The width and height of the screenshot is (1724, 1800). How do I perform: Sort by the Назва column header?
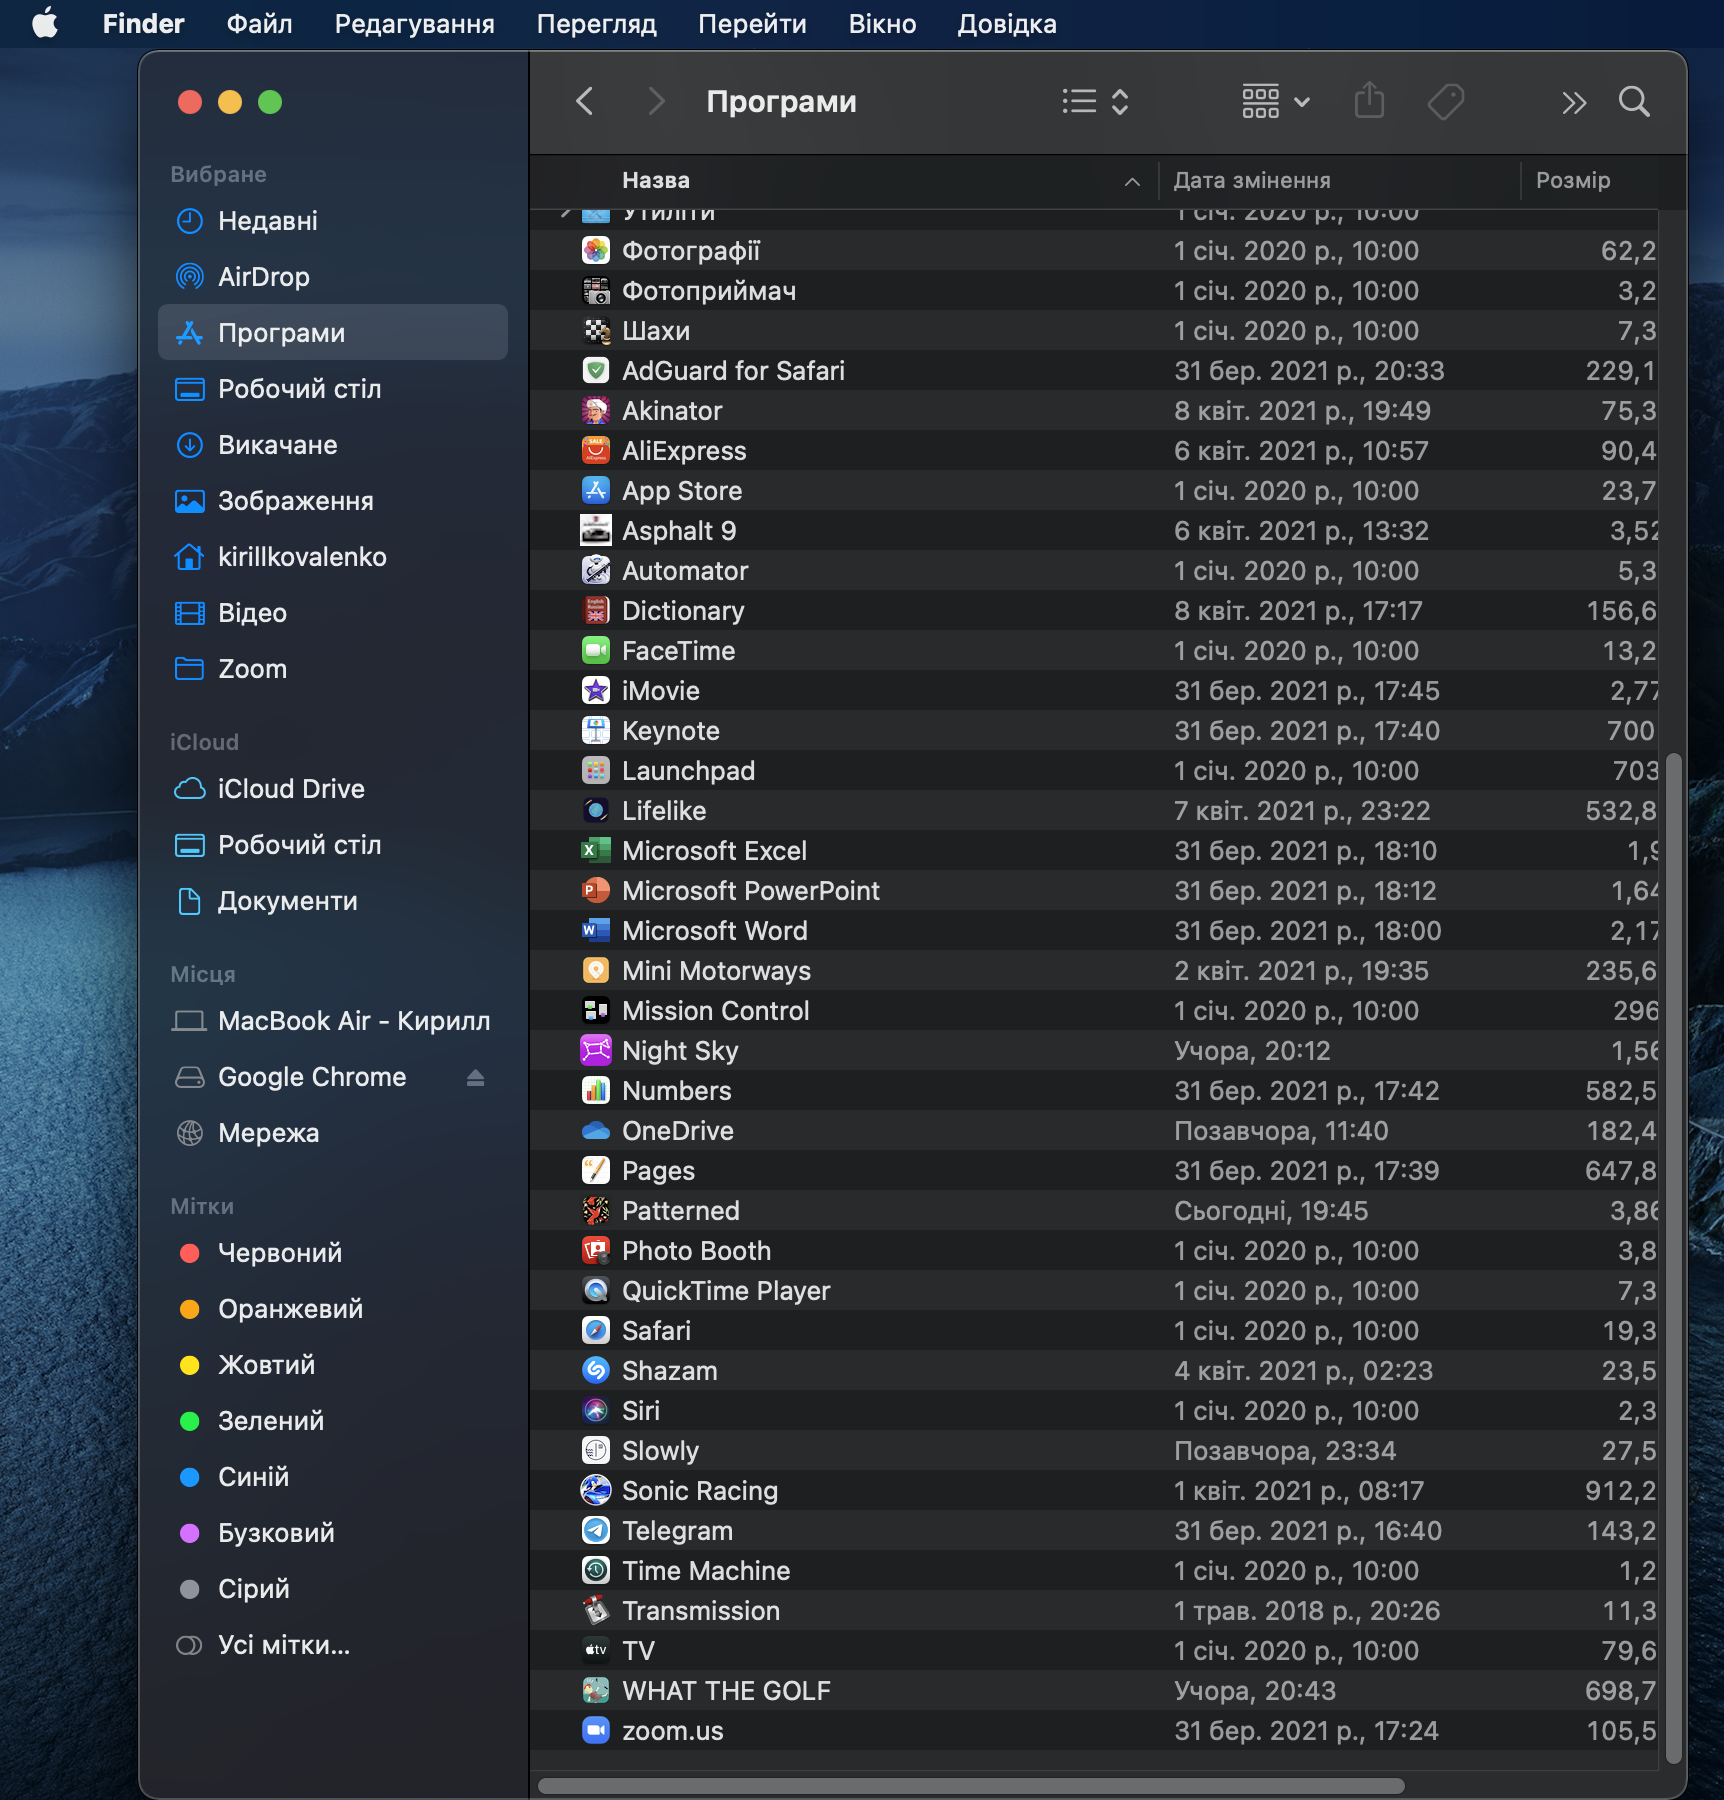click(656, 181)
